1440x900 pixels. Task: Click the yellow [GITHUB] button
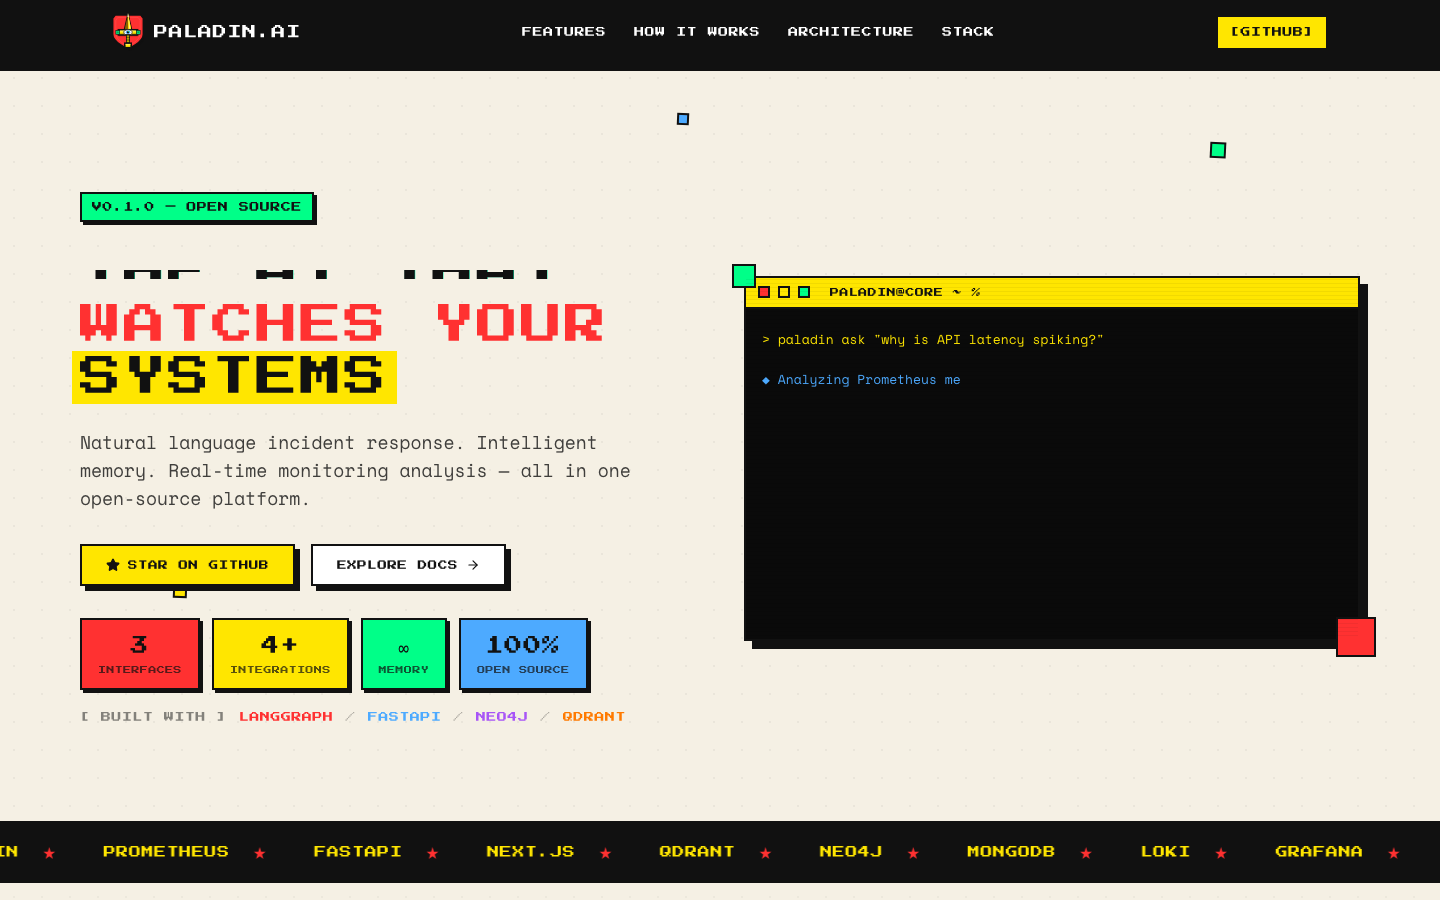coord(1272,32)
